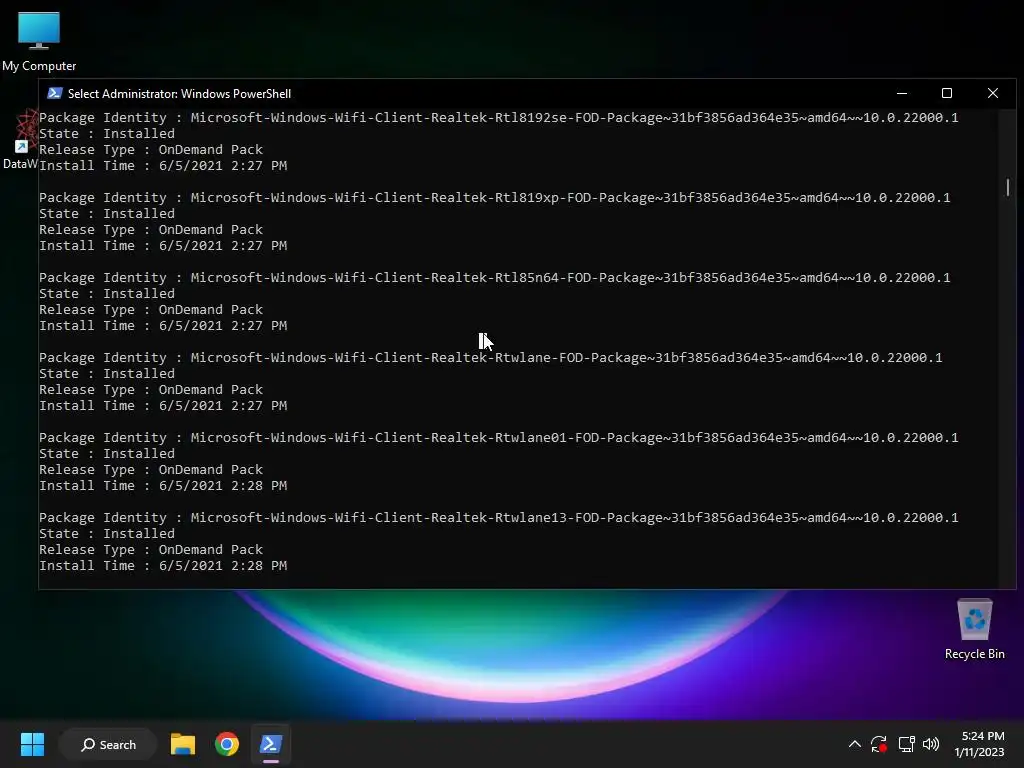Screen dimensions: 1024x768
Task: Click the Install Time line under Rtl85n64 package
Action: click(163, 325)
